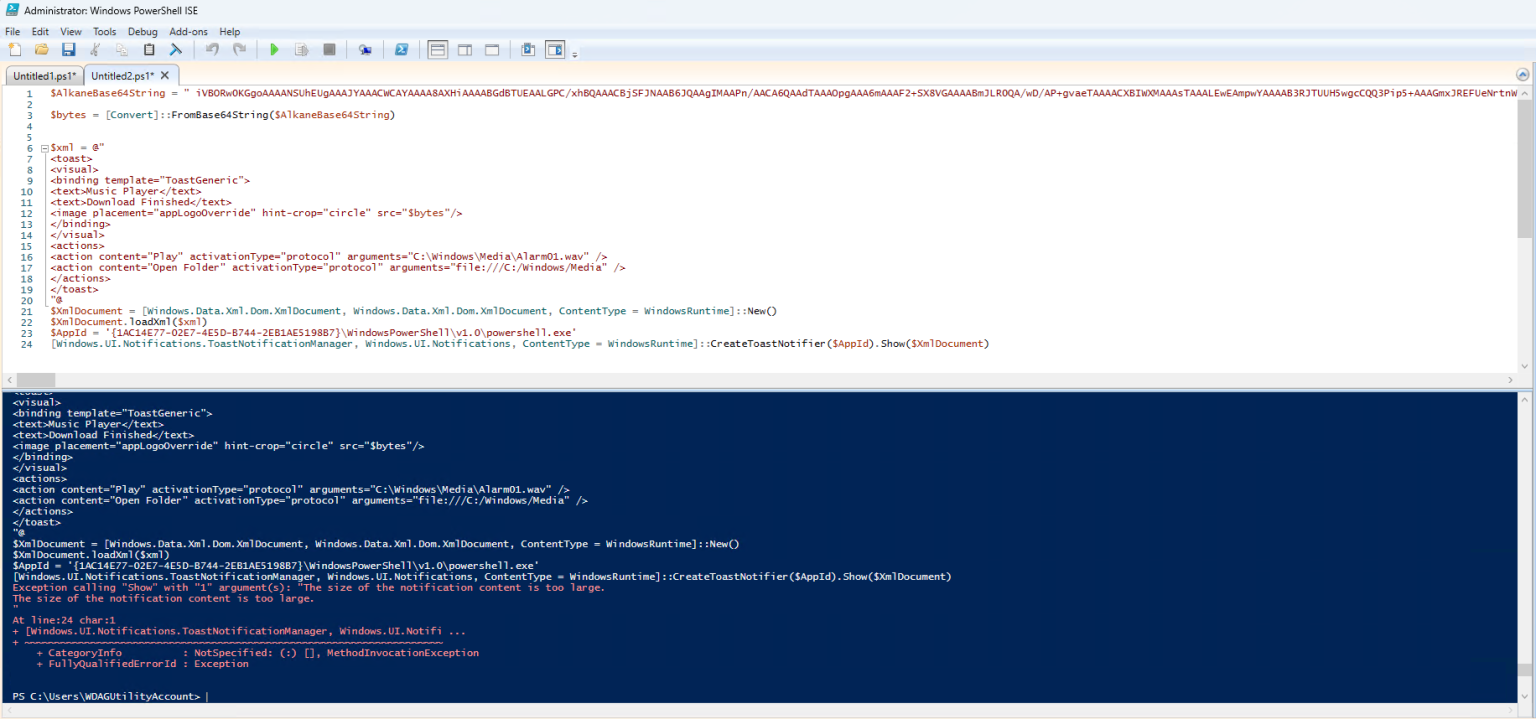The width and height of the screenshot is (1536, 719).
Task: Create a new script file
Action: click(14, 49)
